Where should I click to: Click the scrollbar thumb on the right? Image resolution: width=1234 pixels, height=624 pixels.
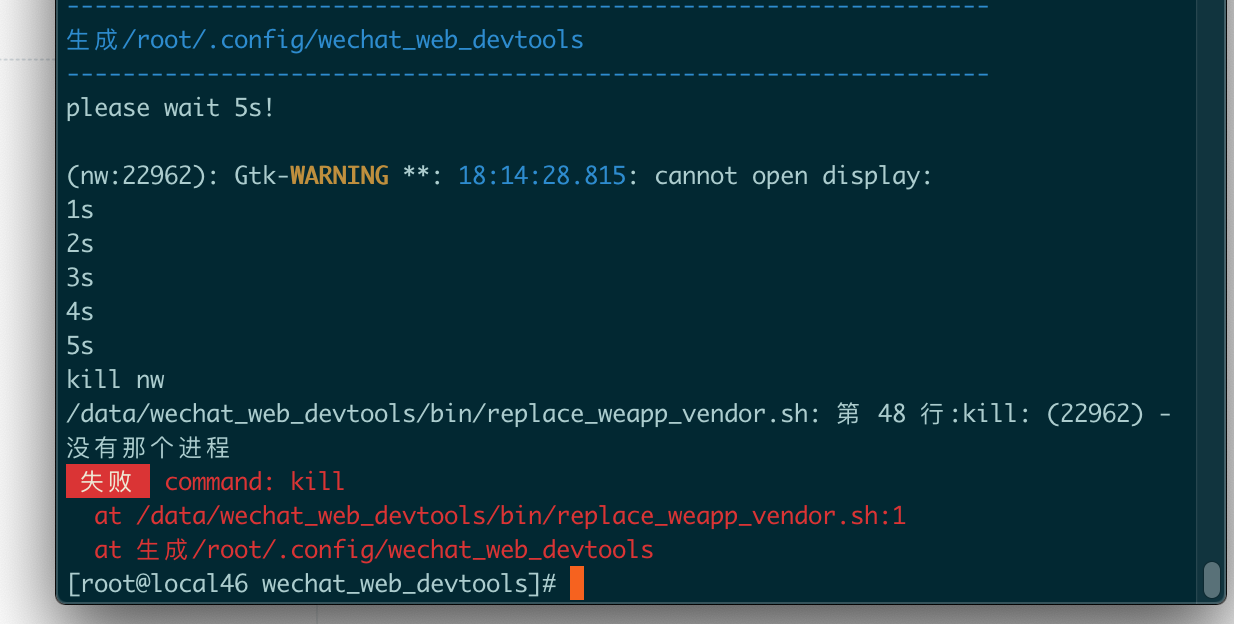(1210, 580)
